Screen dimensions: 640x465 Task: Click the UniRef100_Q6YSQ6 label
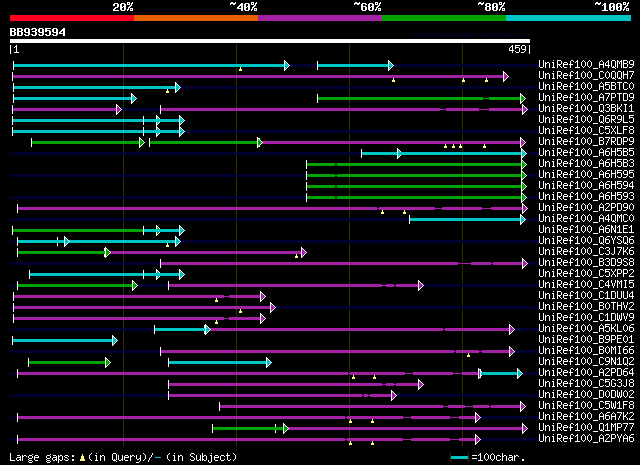point(586,240)
